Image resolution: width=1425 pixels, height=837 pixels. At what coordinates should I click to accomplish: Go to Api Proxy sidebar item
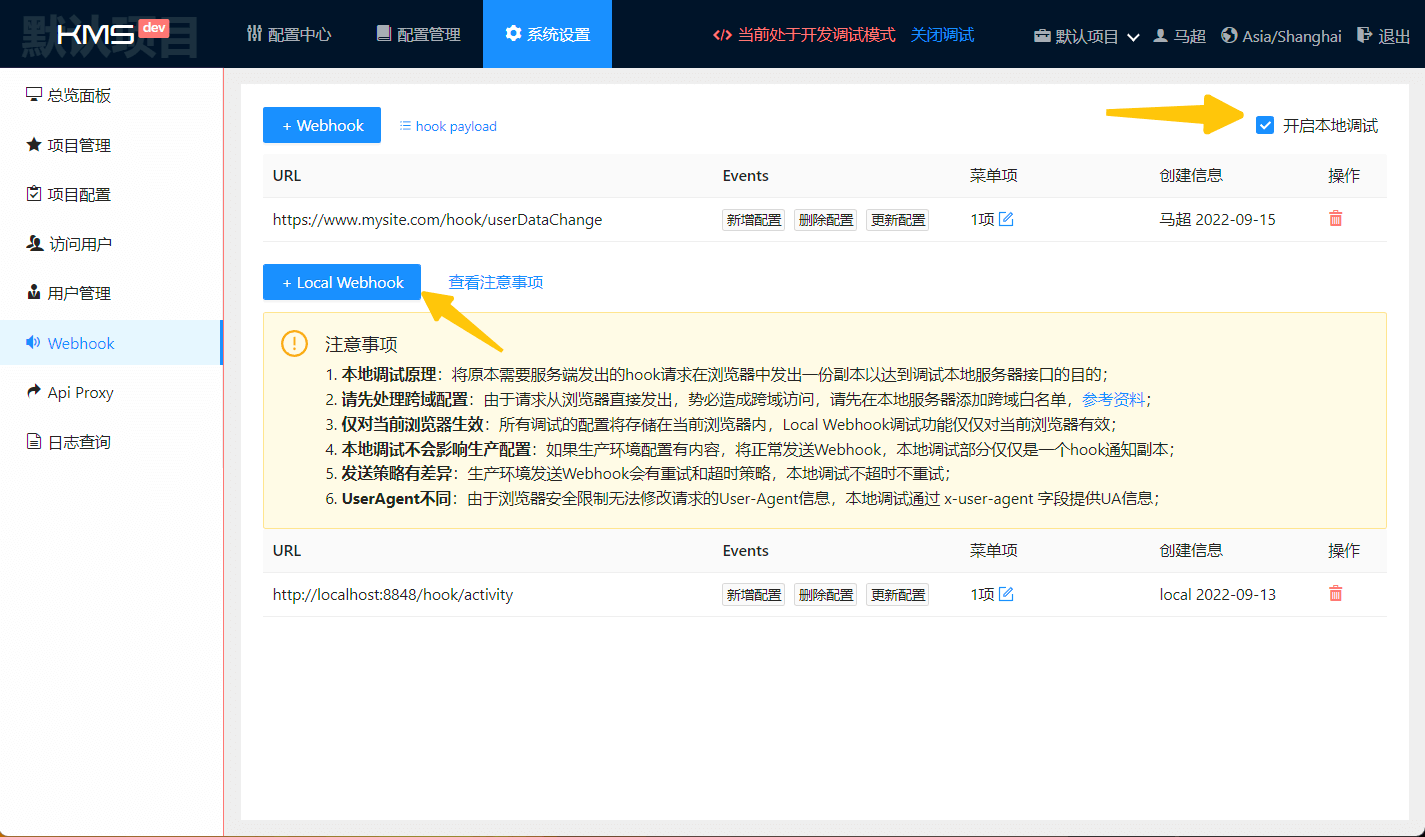tap(80, 392)
